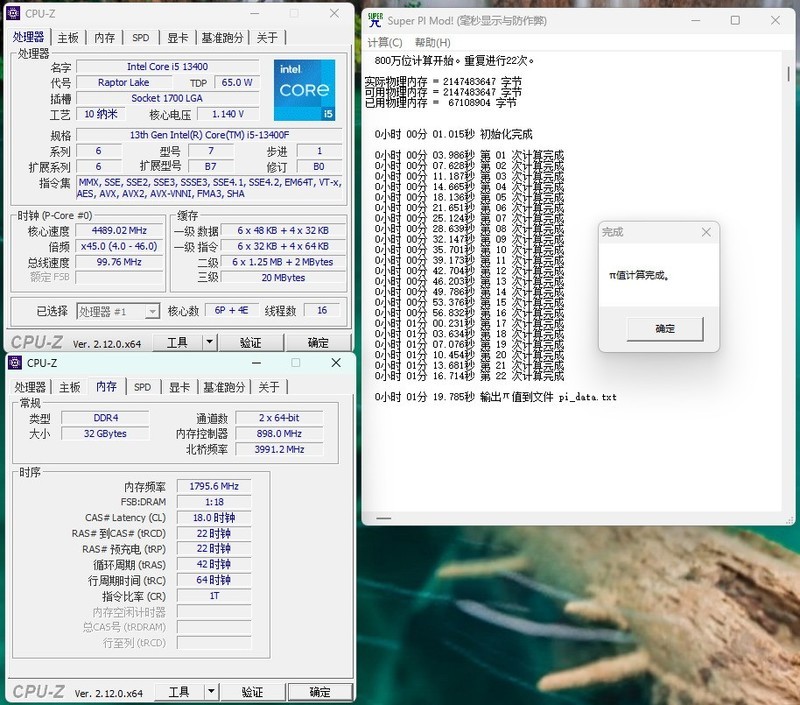800x705 pixels.
Task: Click 验证 button in top CPU-Z window
Action: point(251,343)
